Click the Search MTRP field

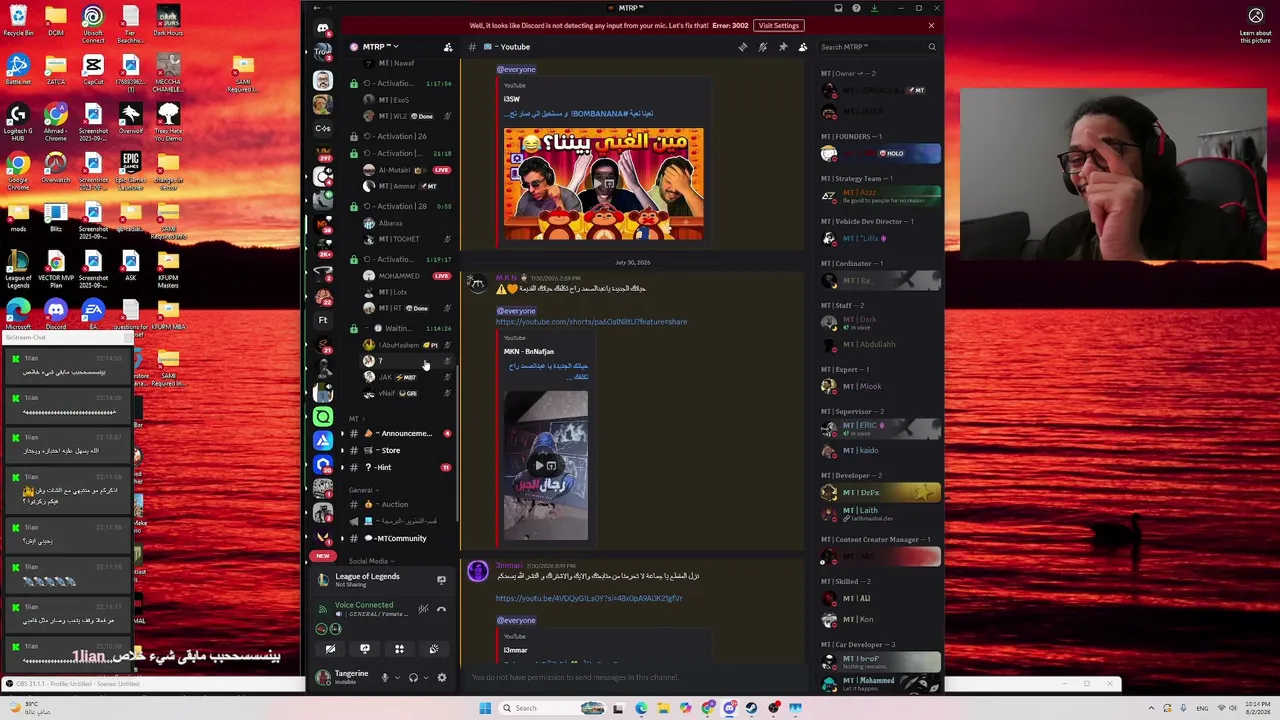878,47
